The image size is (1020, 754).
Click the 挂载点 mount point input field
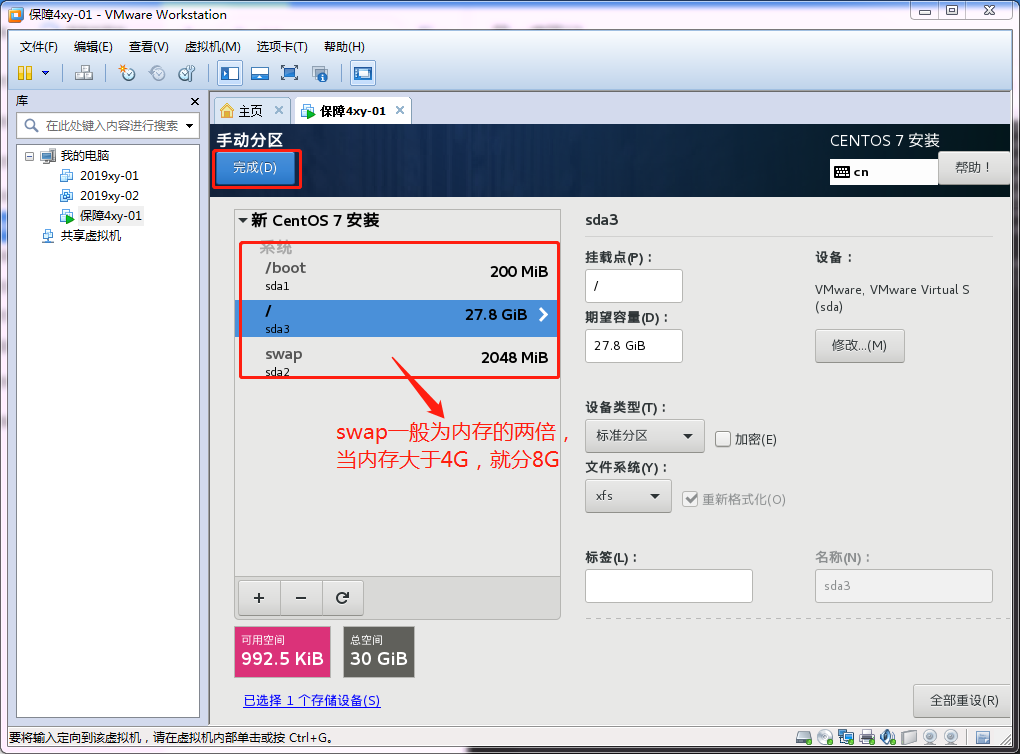634,286
